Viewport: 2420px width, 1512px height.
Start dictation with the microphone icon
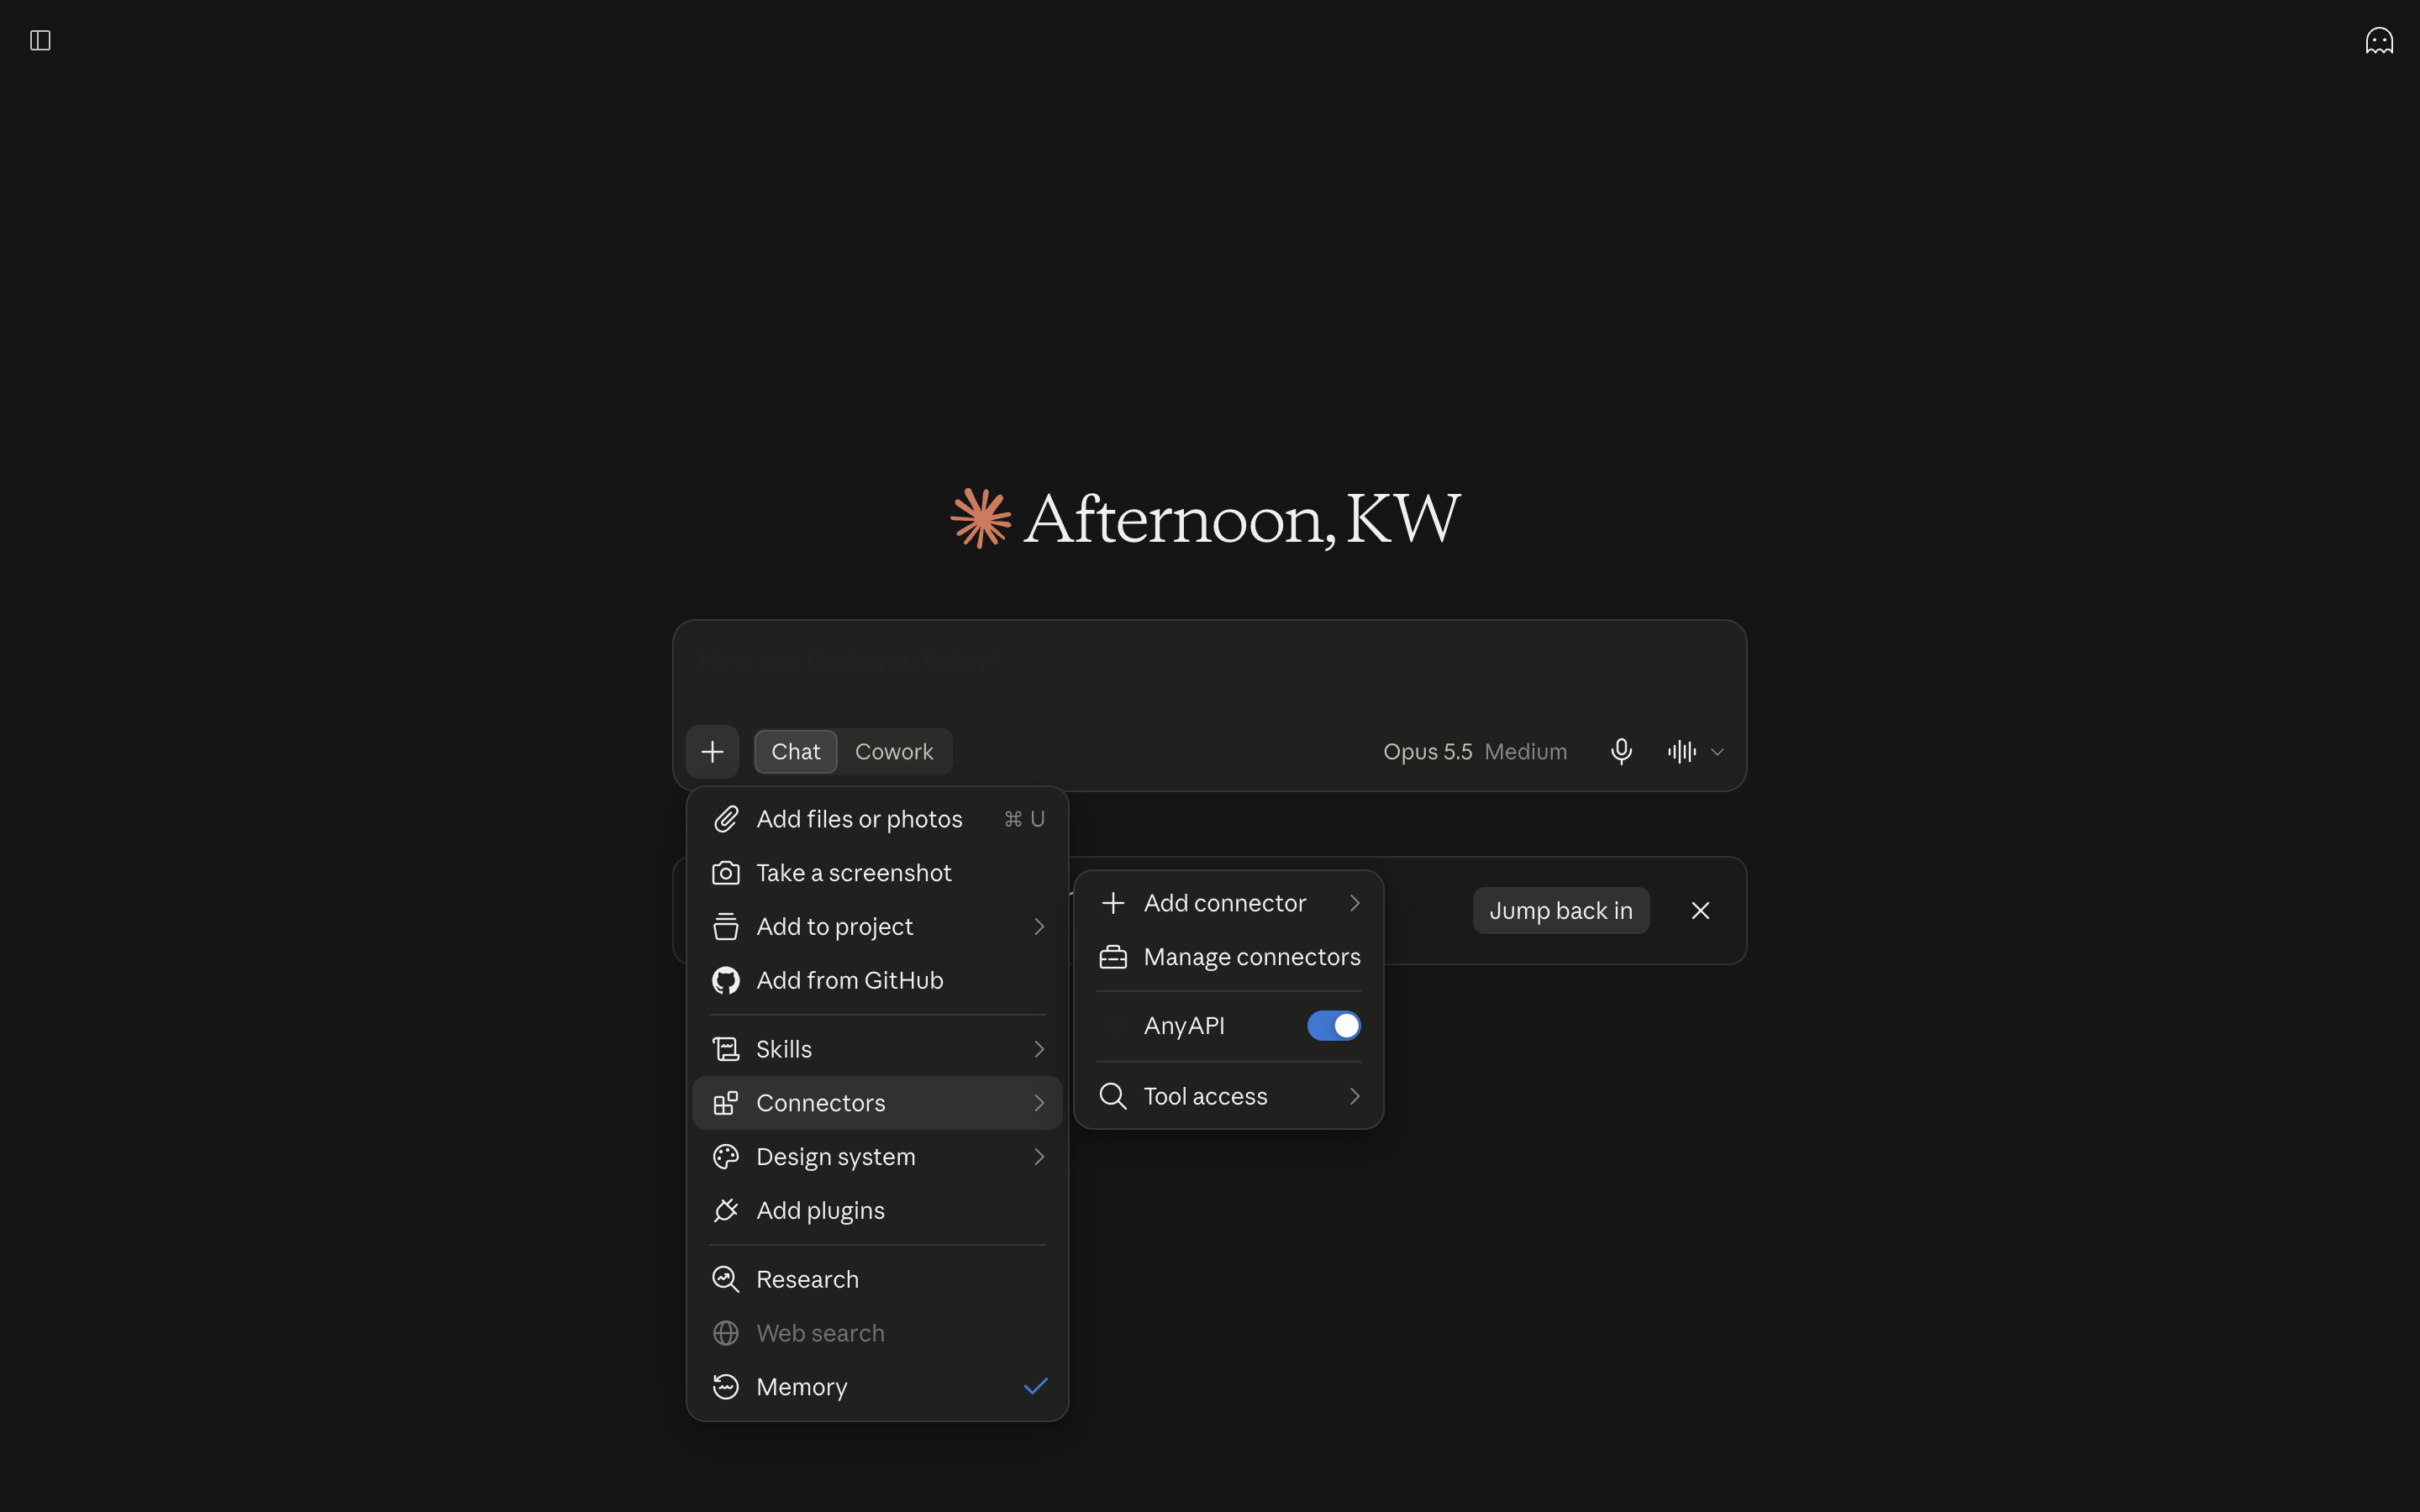(1621, 751)
